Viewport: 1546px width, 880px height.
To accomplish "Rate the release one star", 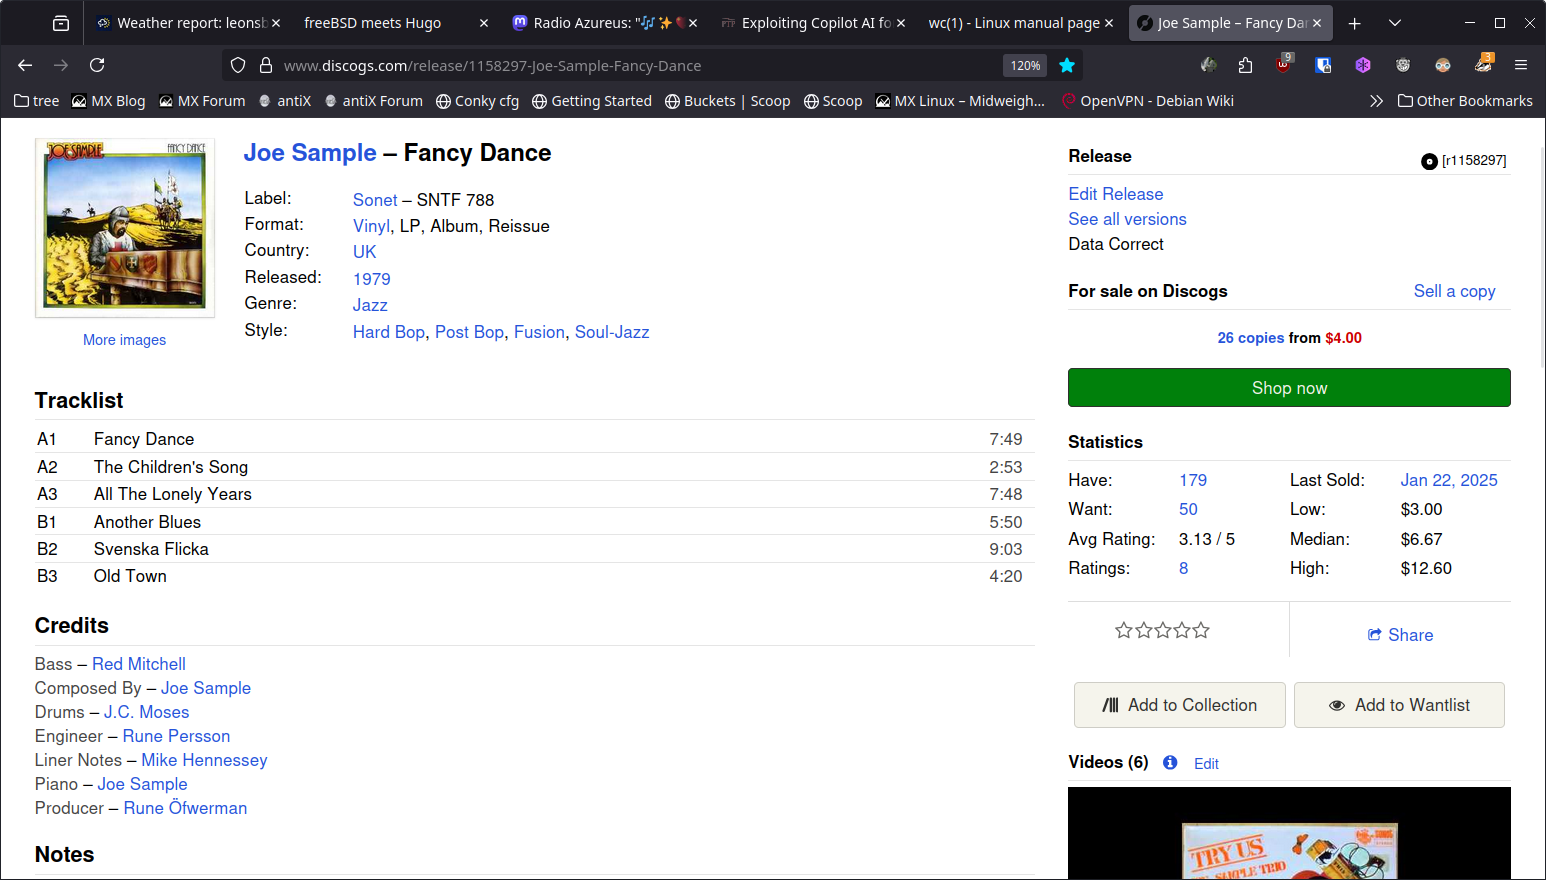I will pyautogui.click(x=1124, y=630).
